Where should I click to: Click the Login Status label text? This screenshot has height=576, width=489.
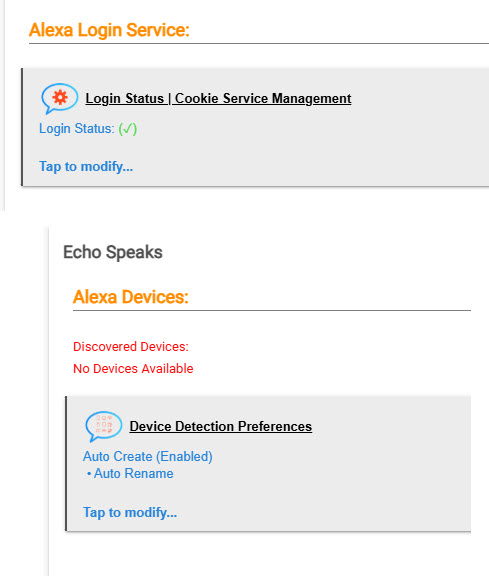77,129
